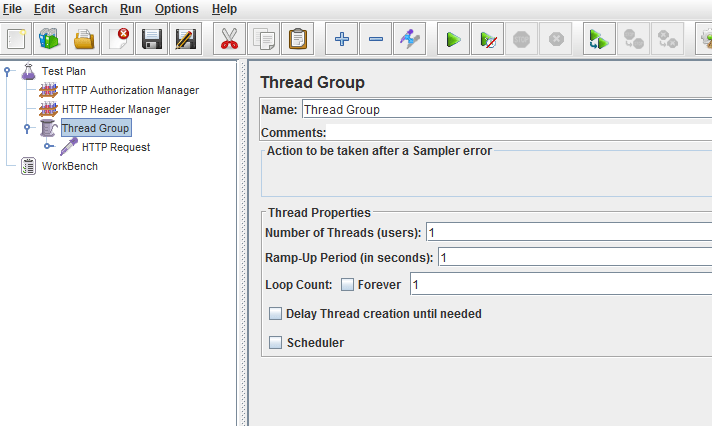Click the blue plus Expand All icon

(x=342, y=40)
